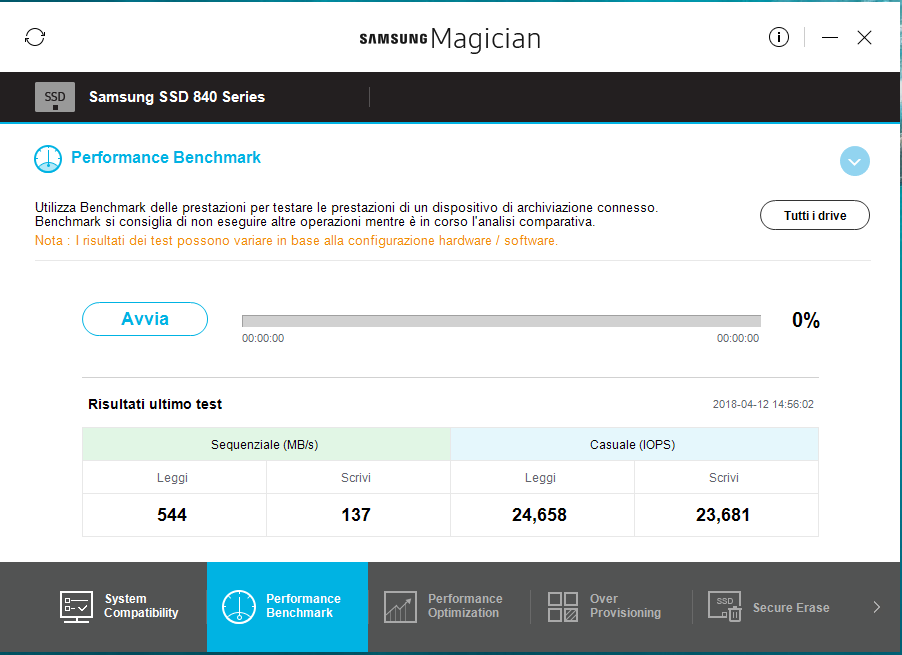Open the Over Provisioning tab
The height and width of the screenshot is (655, 902).
click(x=611, y=607)
